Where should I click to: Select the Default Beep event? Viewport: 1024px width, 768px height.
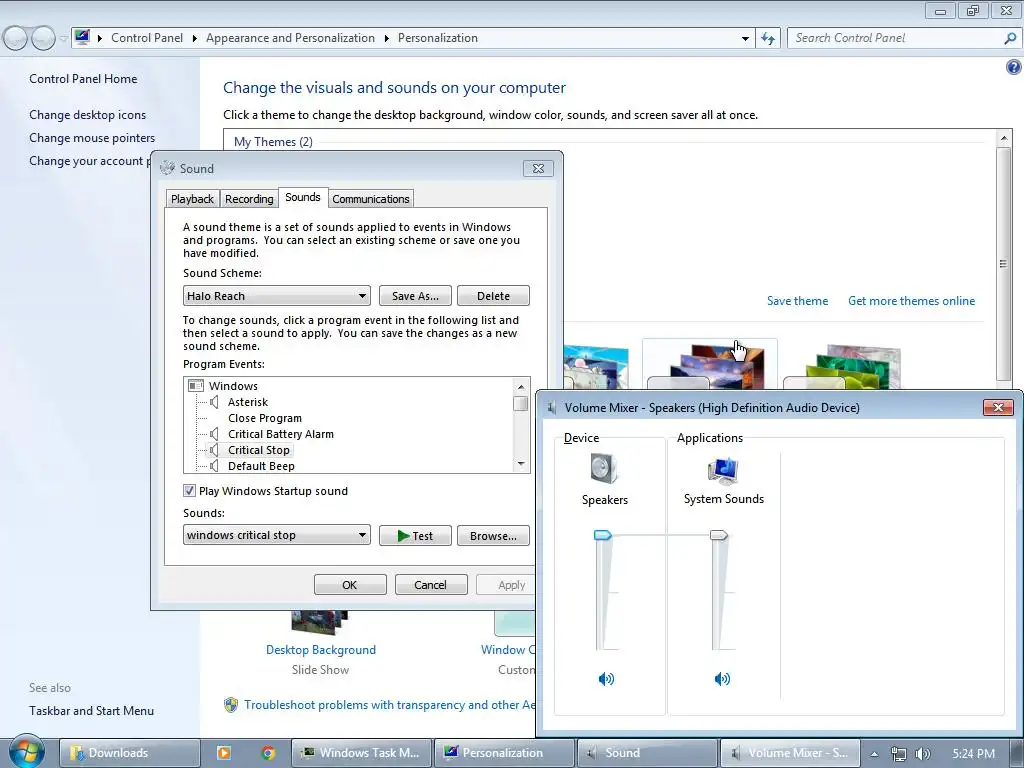[x=261, y=466]
